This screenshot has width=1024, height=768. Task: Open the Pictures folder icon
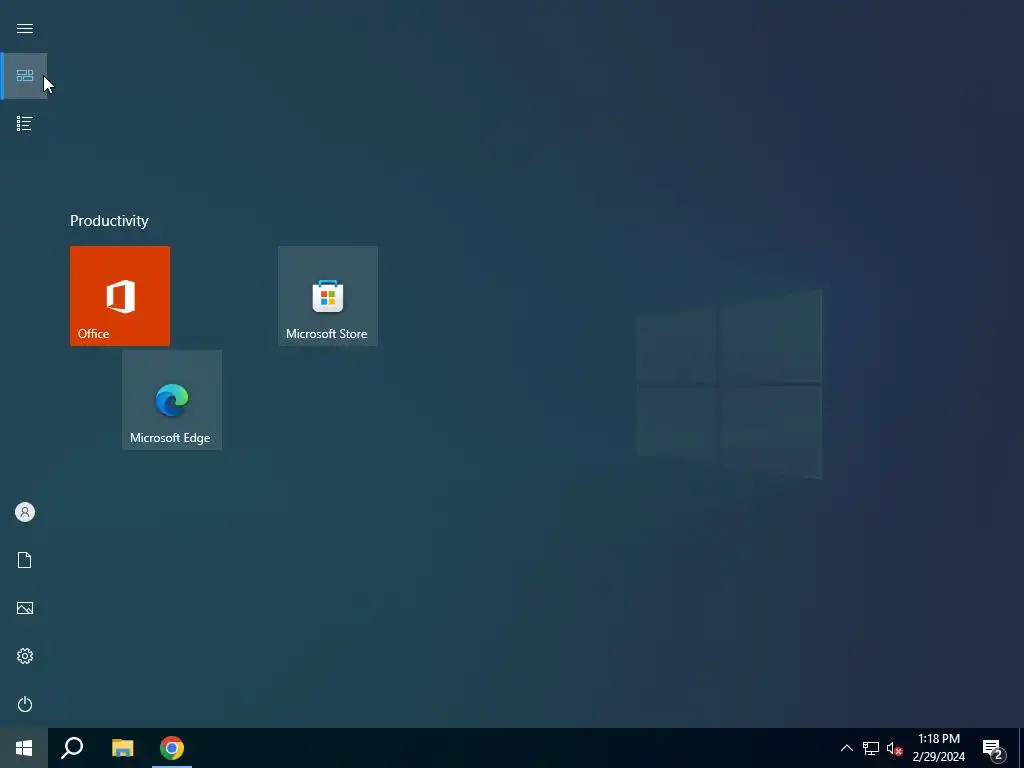(24, 608)
